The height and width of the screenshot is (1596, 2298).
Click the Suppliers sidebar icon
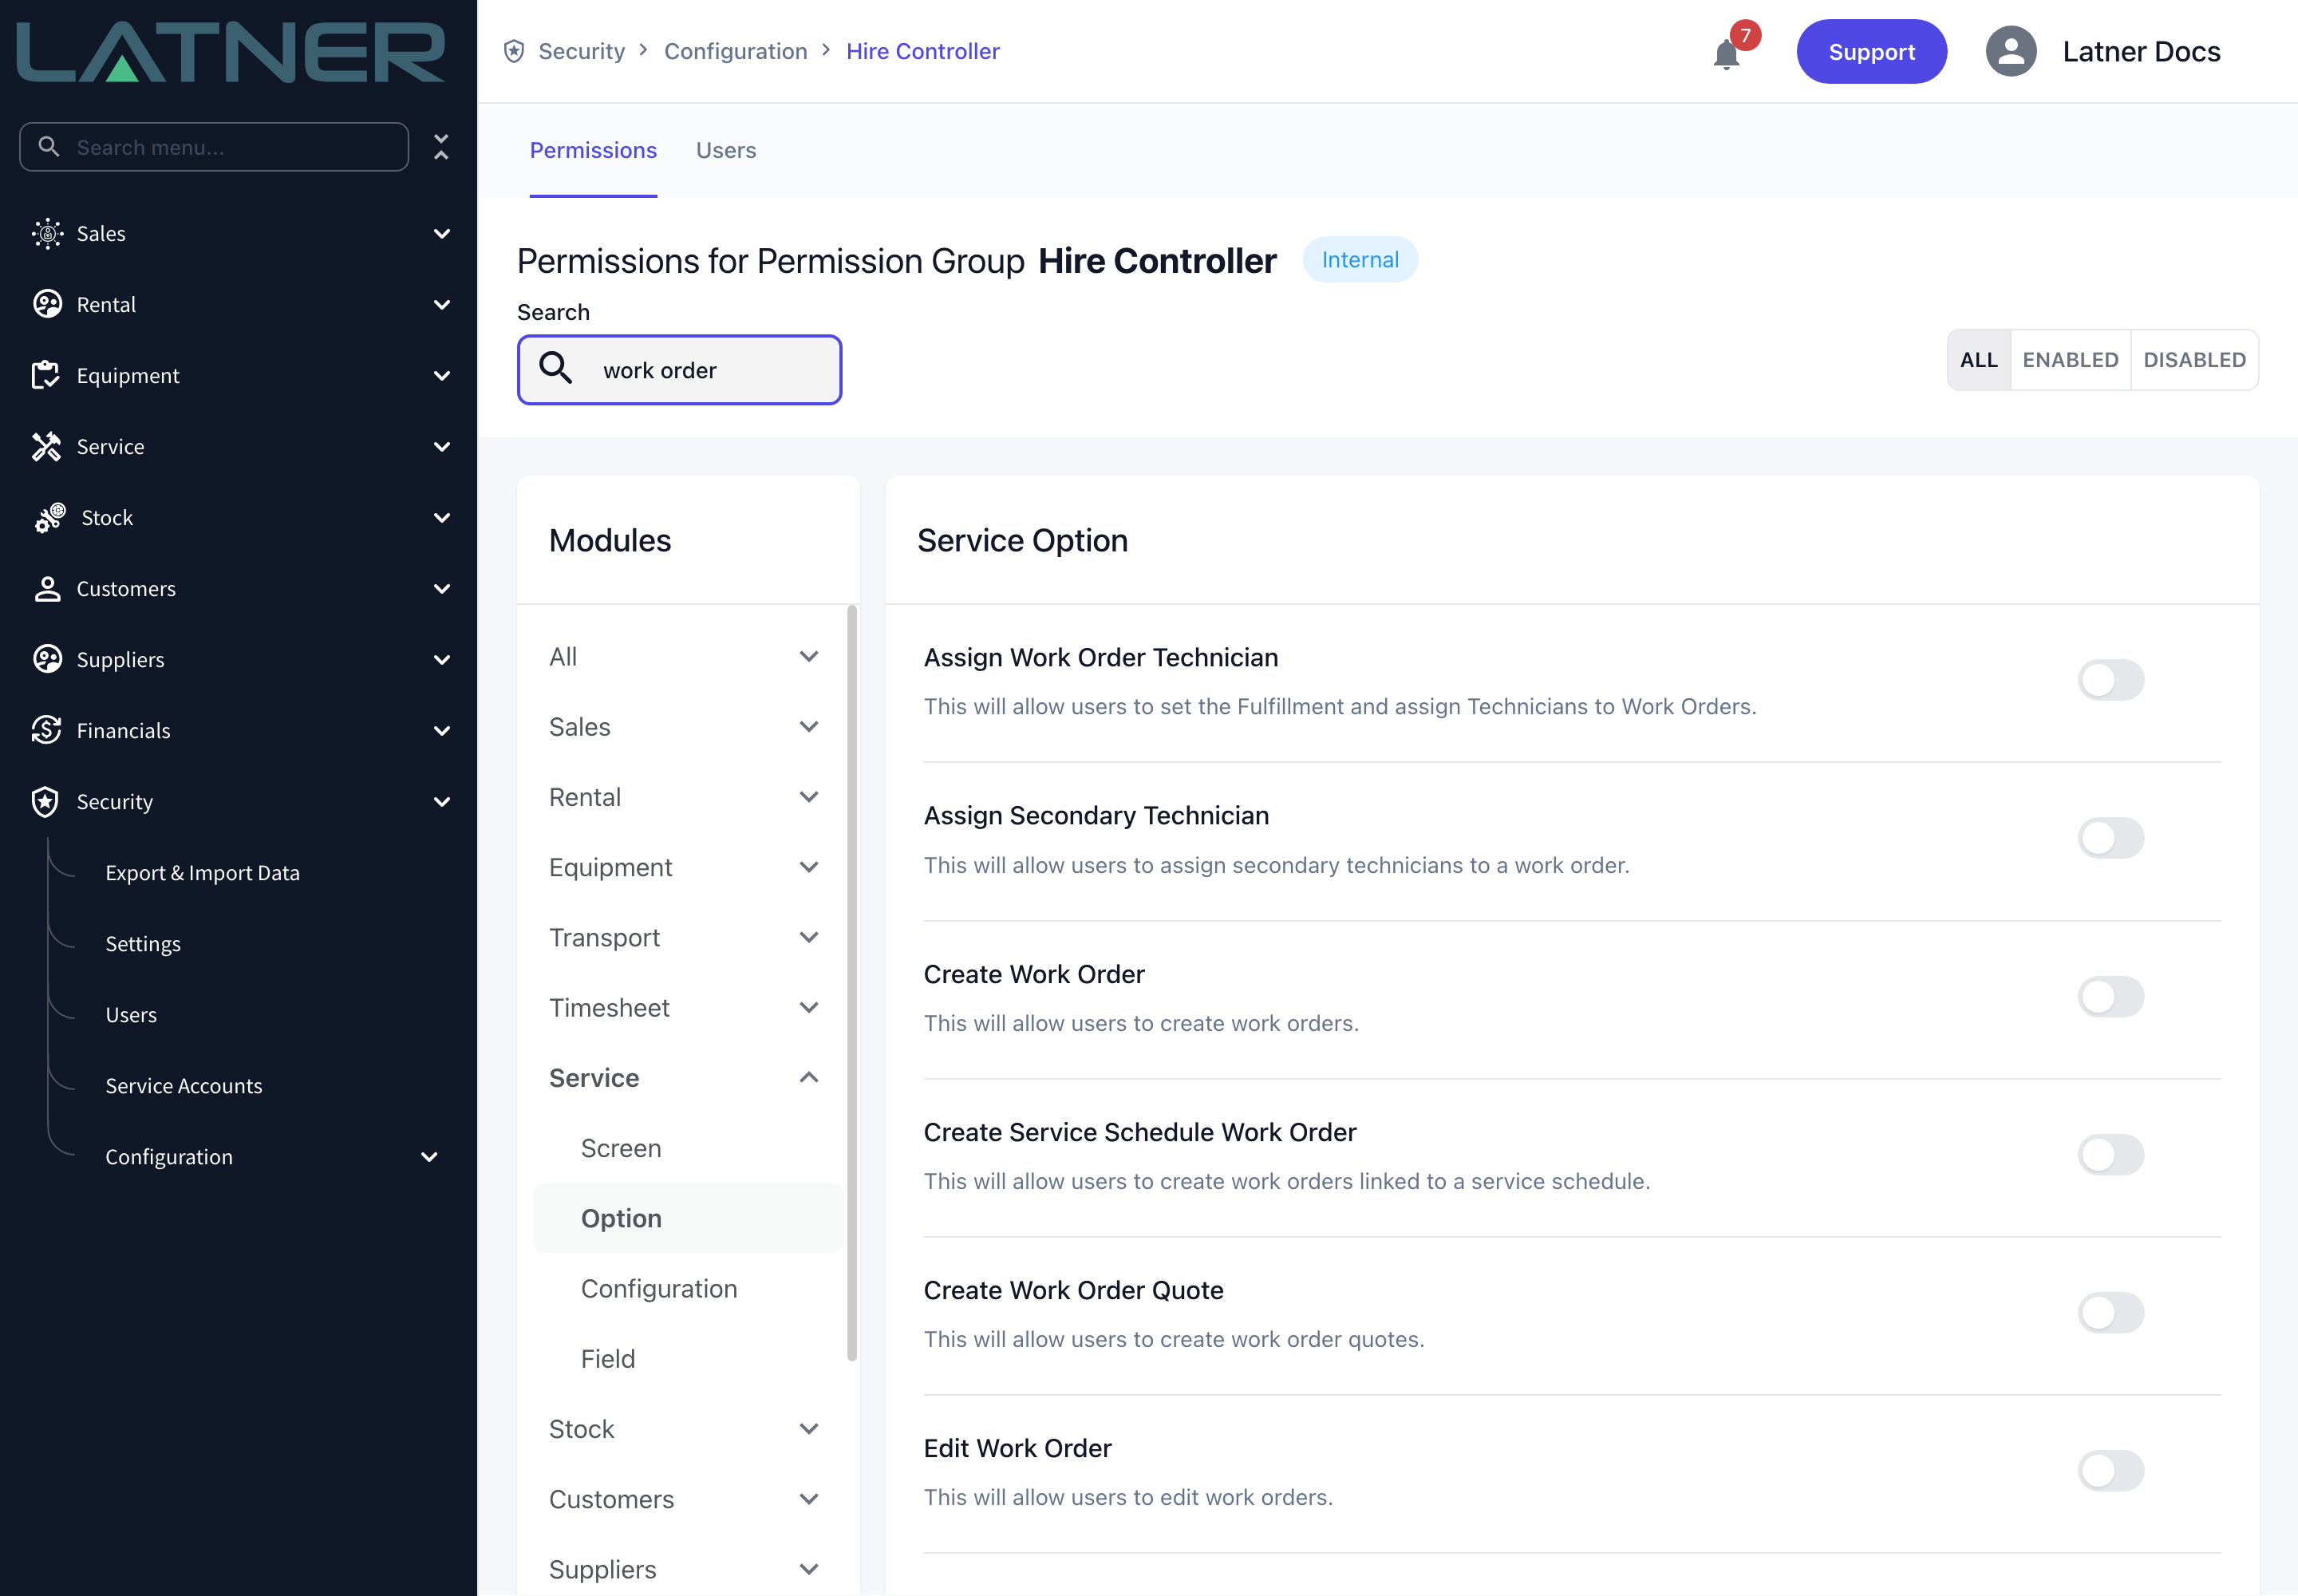pyautogui.click(x=47, y=659)
